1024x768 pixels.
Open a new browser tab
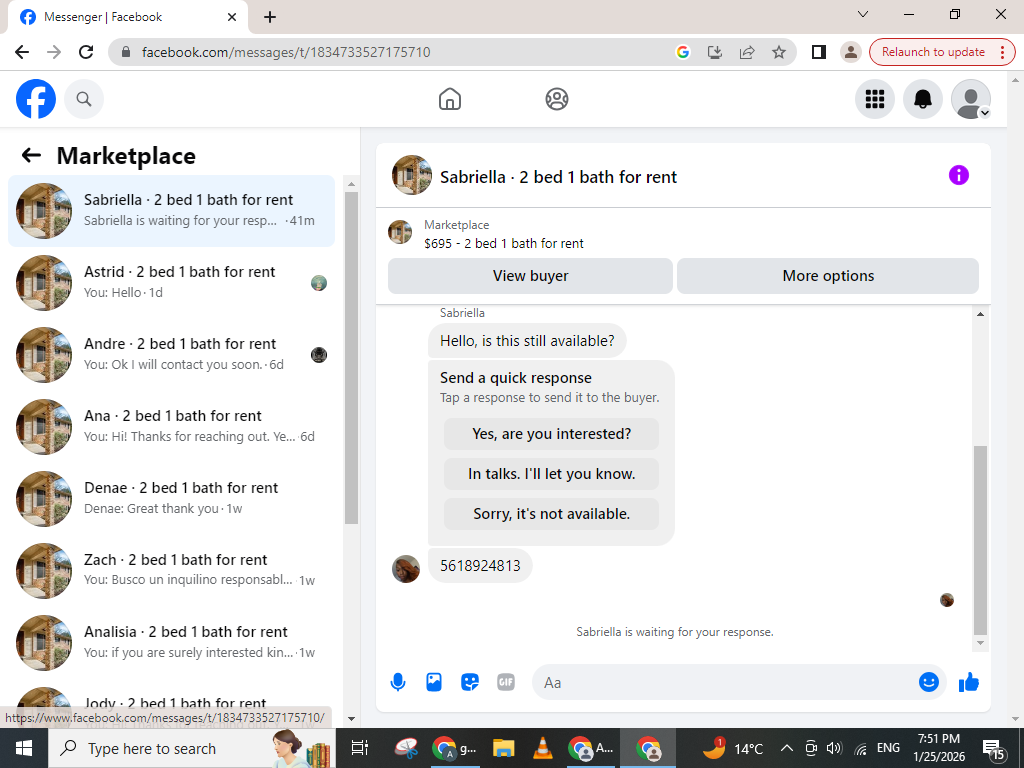[270, 17]
